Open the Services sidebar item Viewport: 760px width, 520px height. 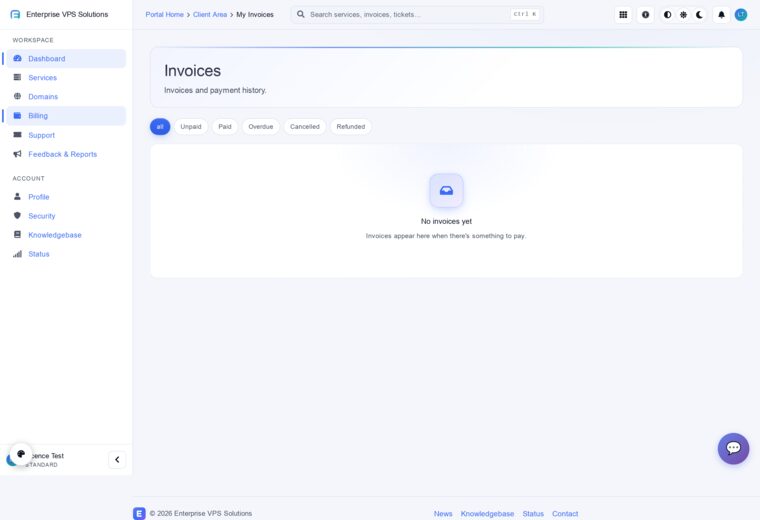66,78
